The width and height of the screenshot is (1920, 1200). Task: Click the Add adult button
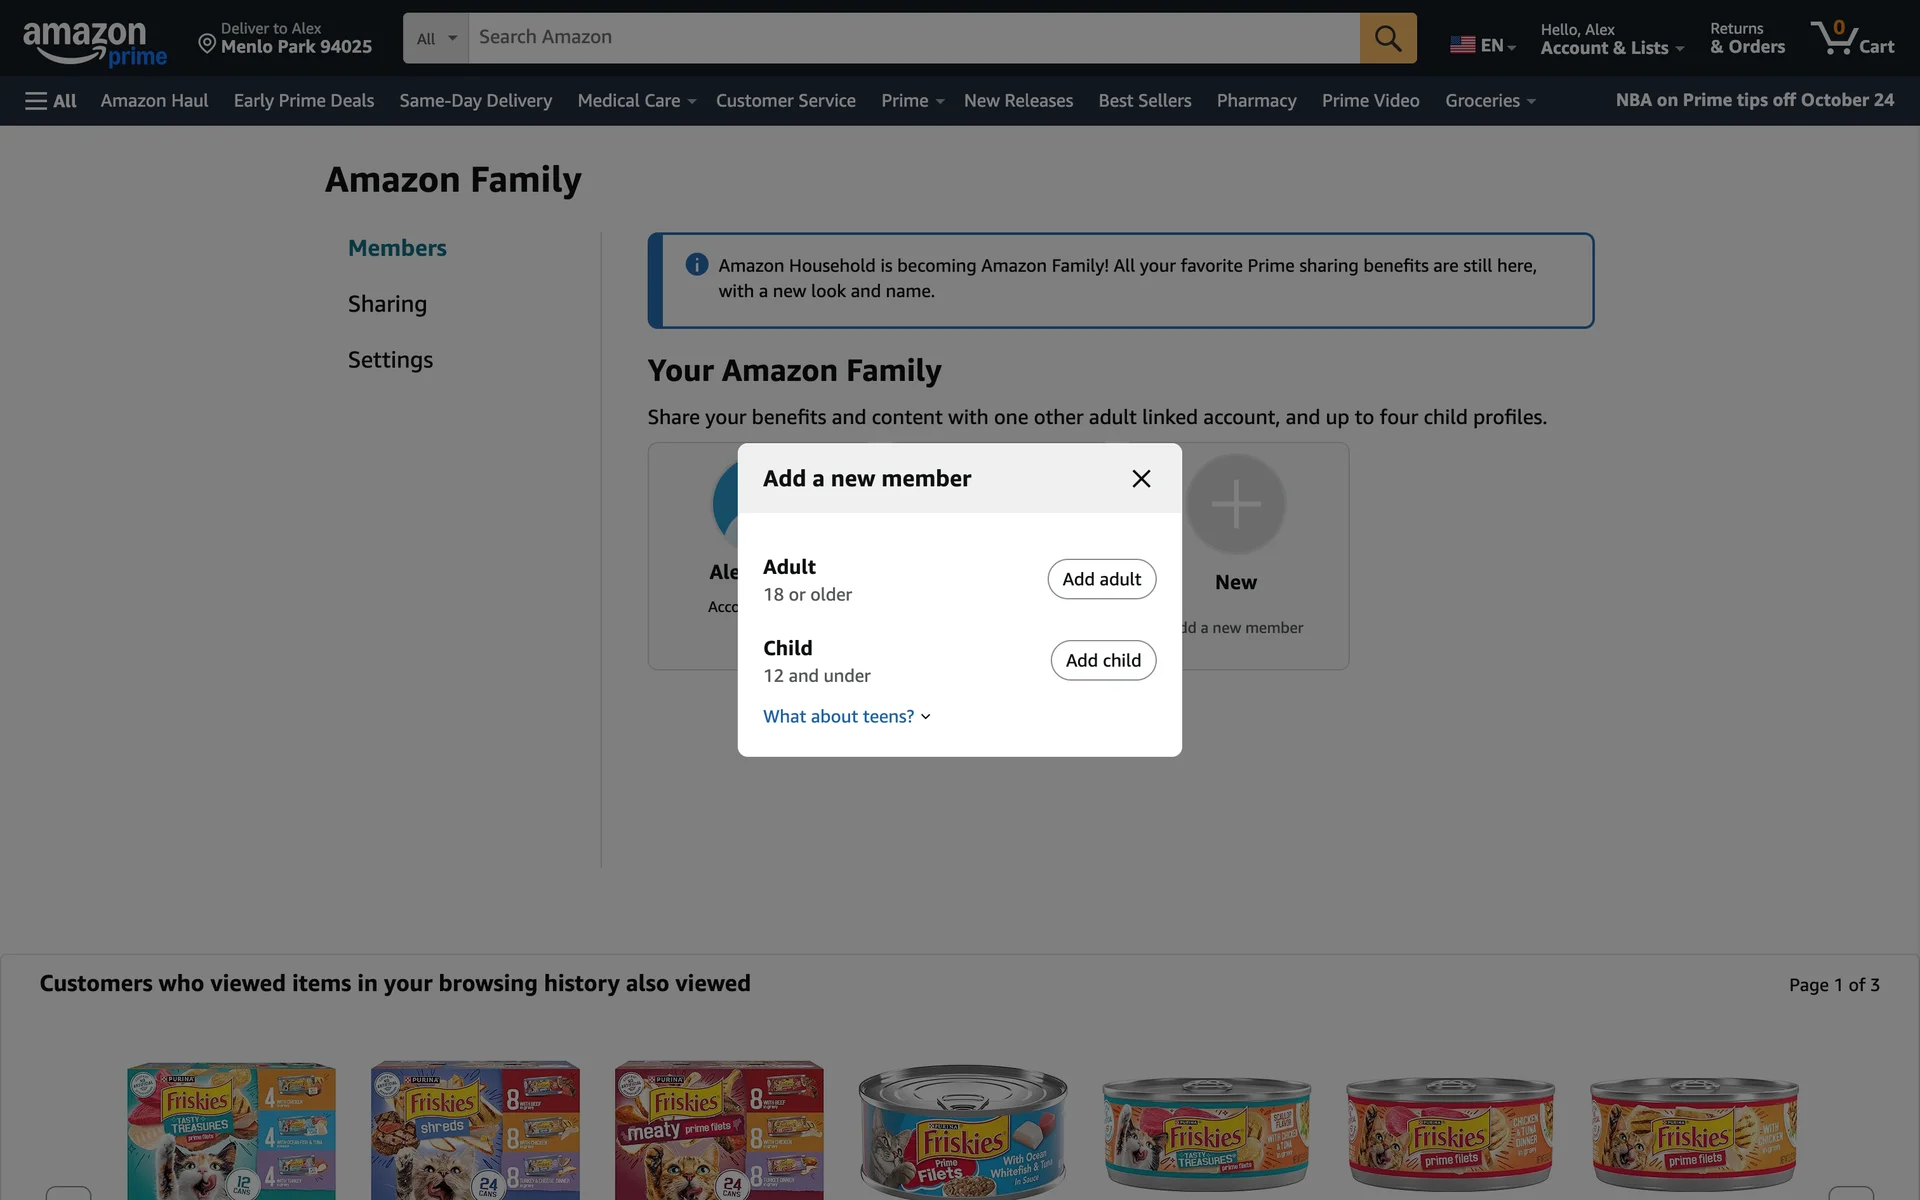[1101, 579]
